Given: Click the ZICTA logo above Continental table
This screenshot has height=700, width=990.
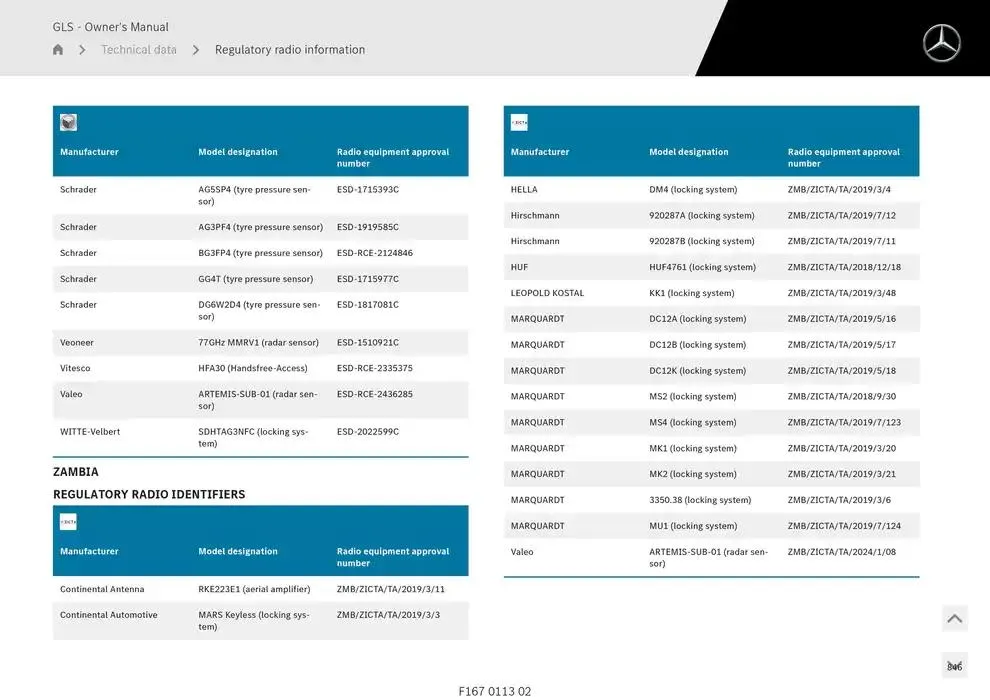Looking at the screenshot, I should pyautogui.click(x=68, y=522).
